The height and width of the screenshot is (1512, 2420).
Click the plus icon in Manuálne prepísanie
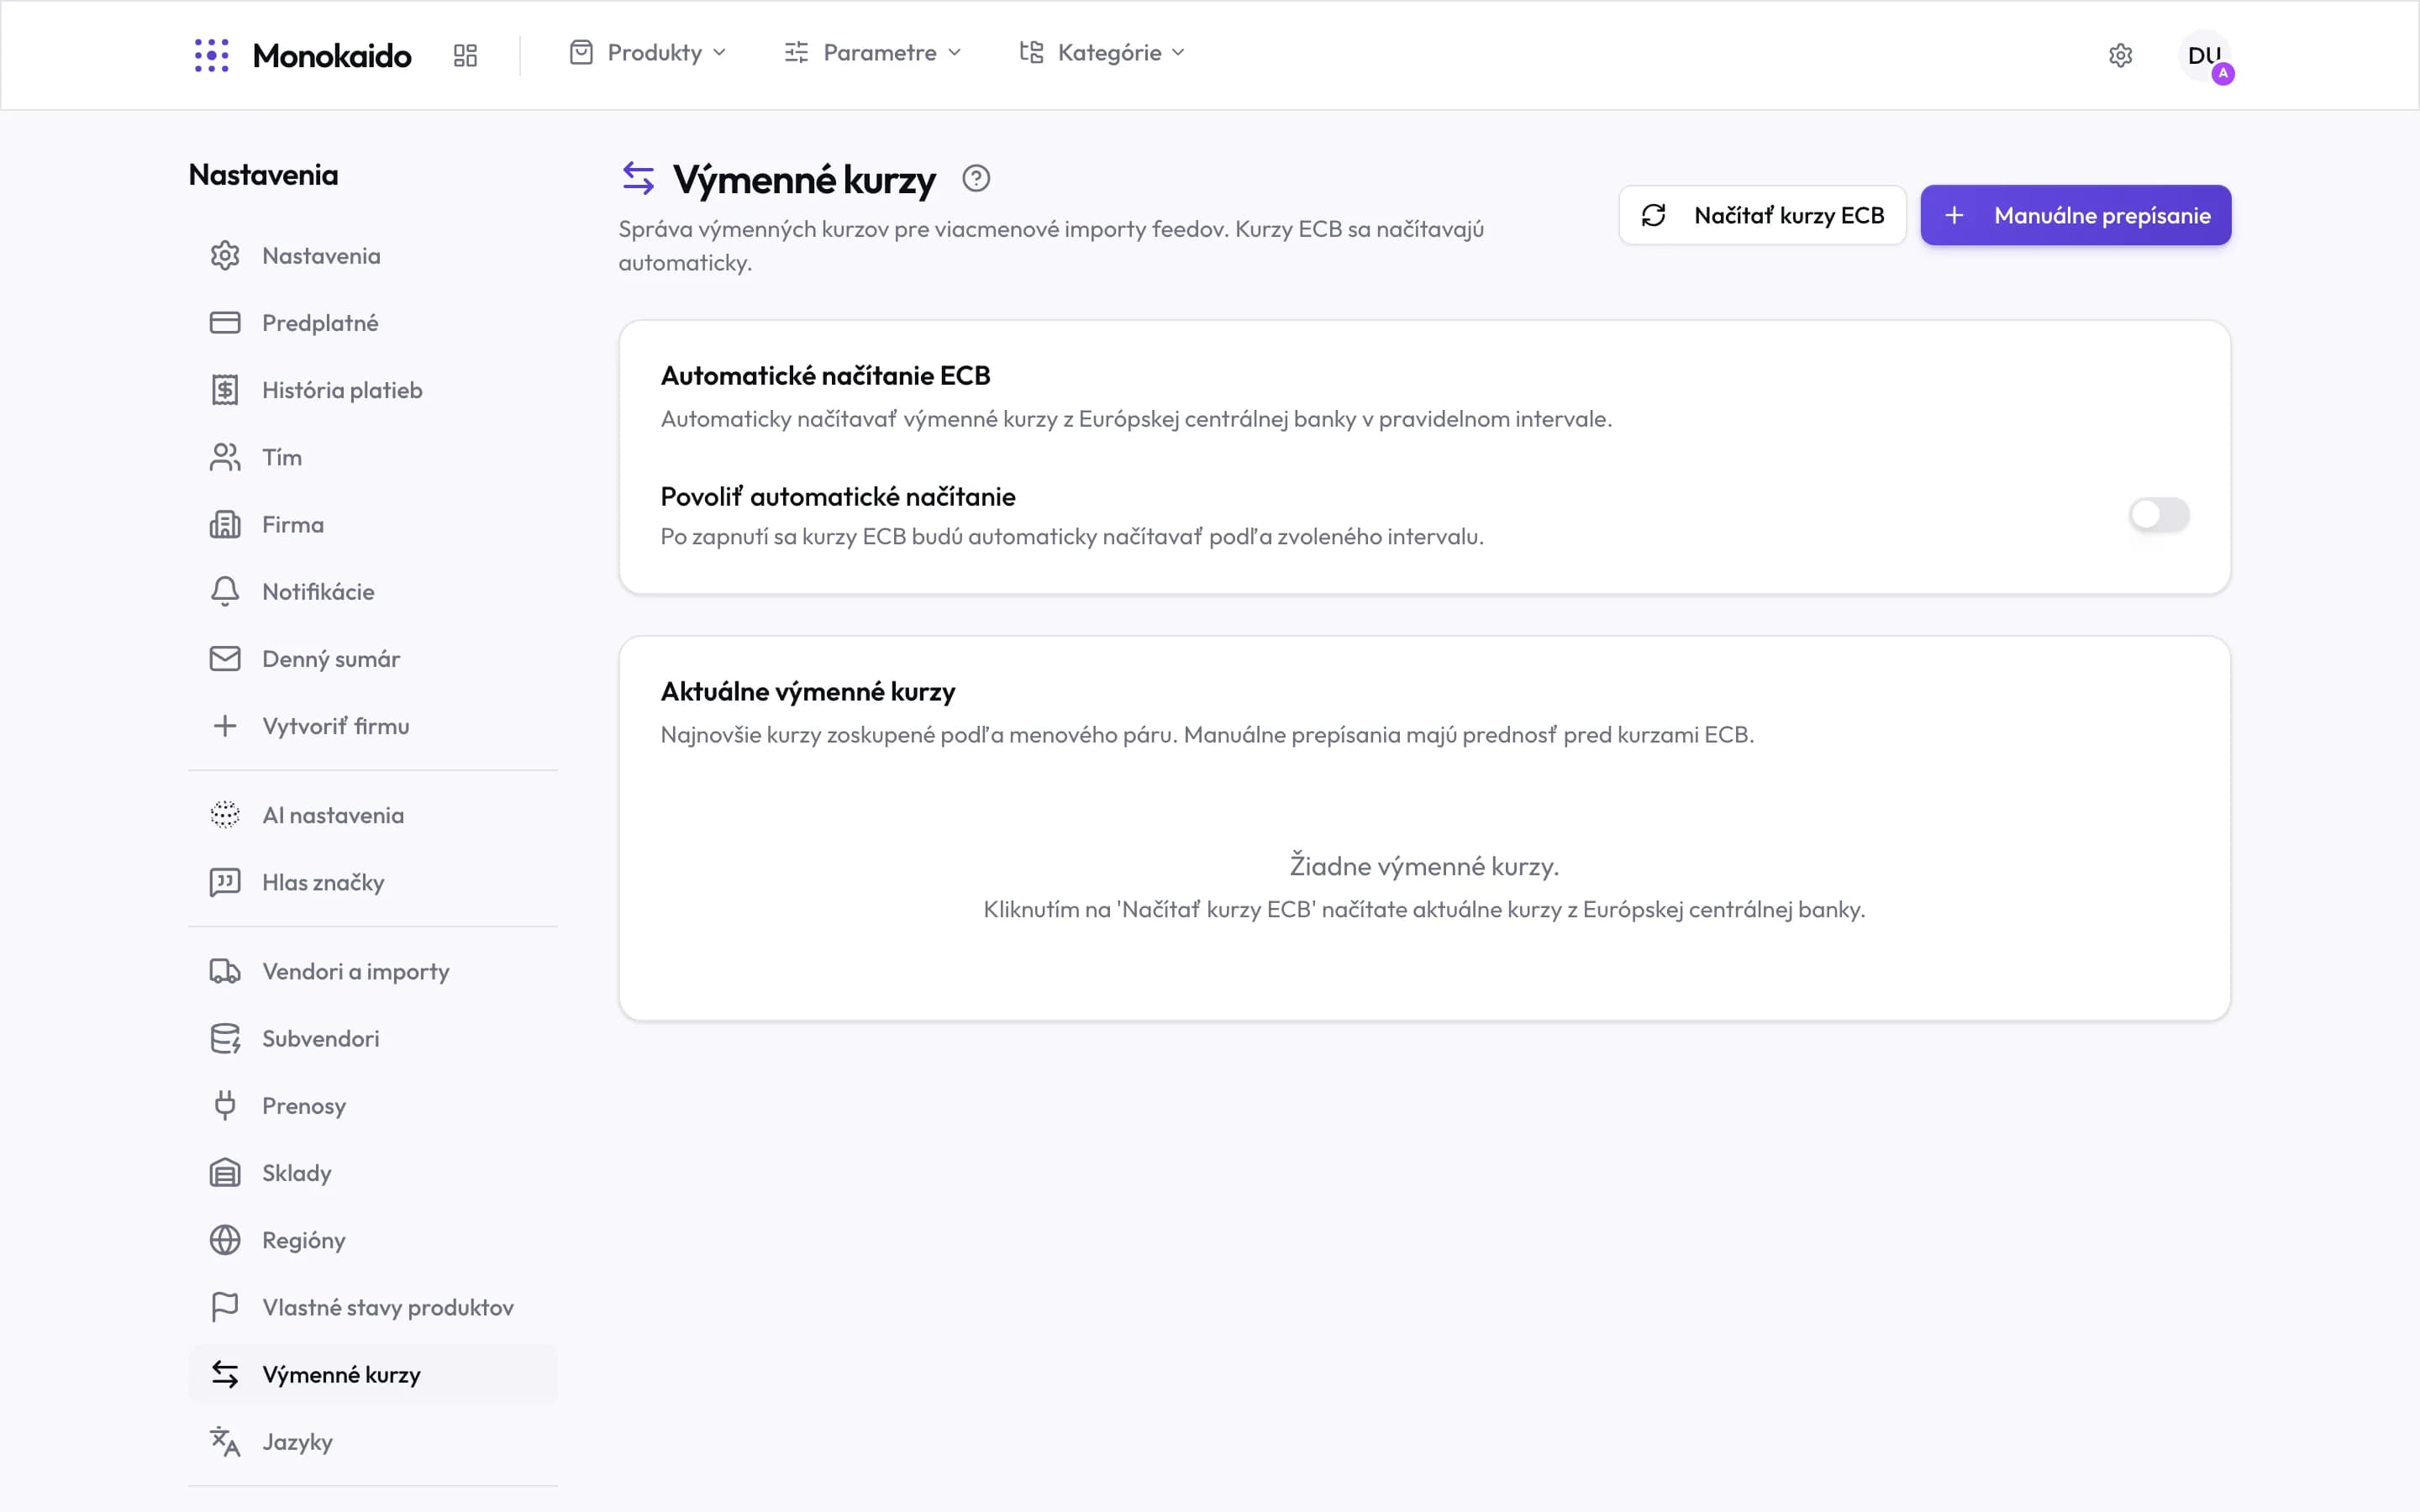pyautogui.click(x=1954, y=215)
